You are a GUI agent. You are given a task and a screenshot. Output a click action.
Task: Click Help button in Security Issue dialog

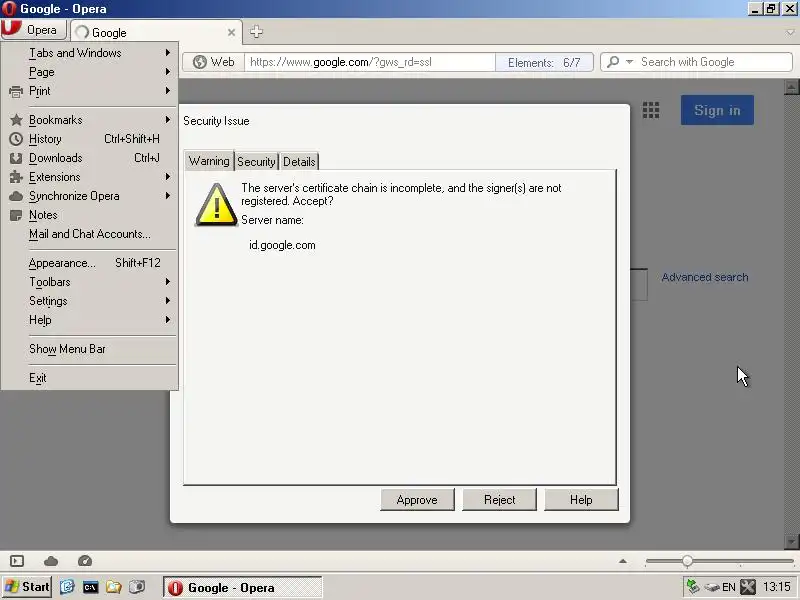pyautogui.click(x=581, y=499)
